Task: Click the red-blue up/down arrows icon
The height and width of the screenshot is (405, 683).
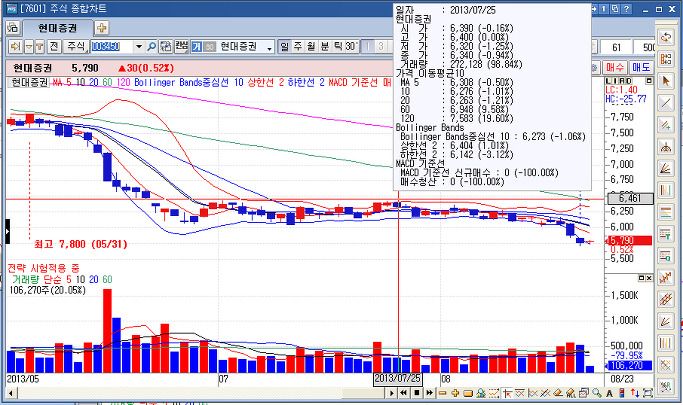Action: click(635, 393)
